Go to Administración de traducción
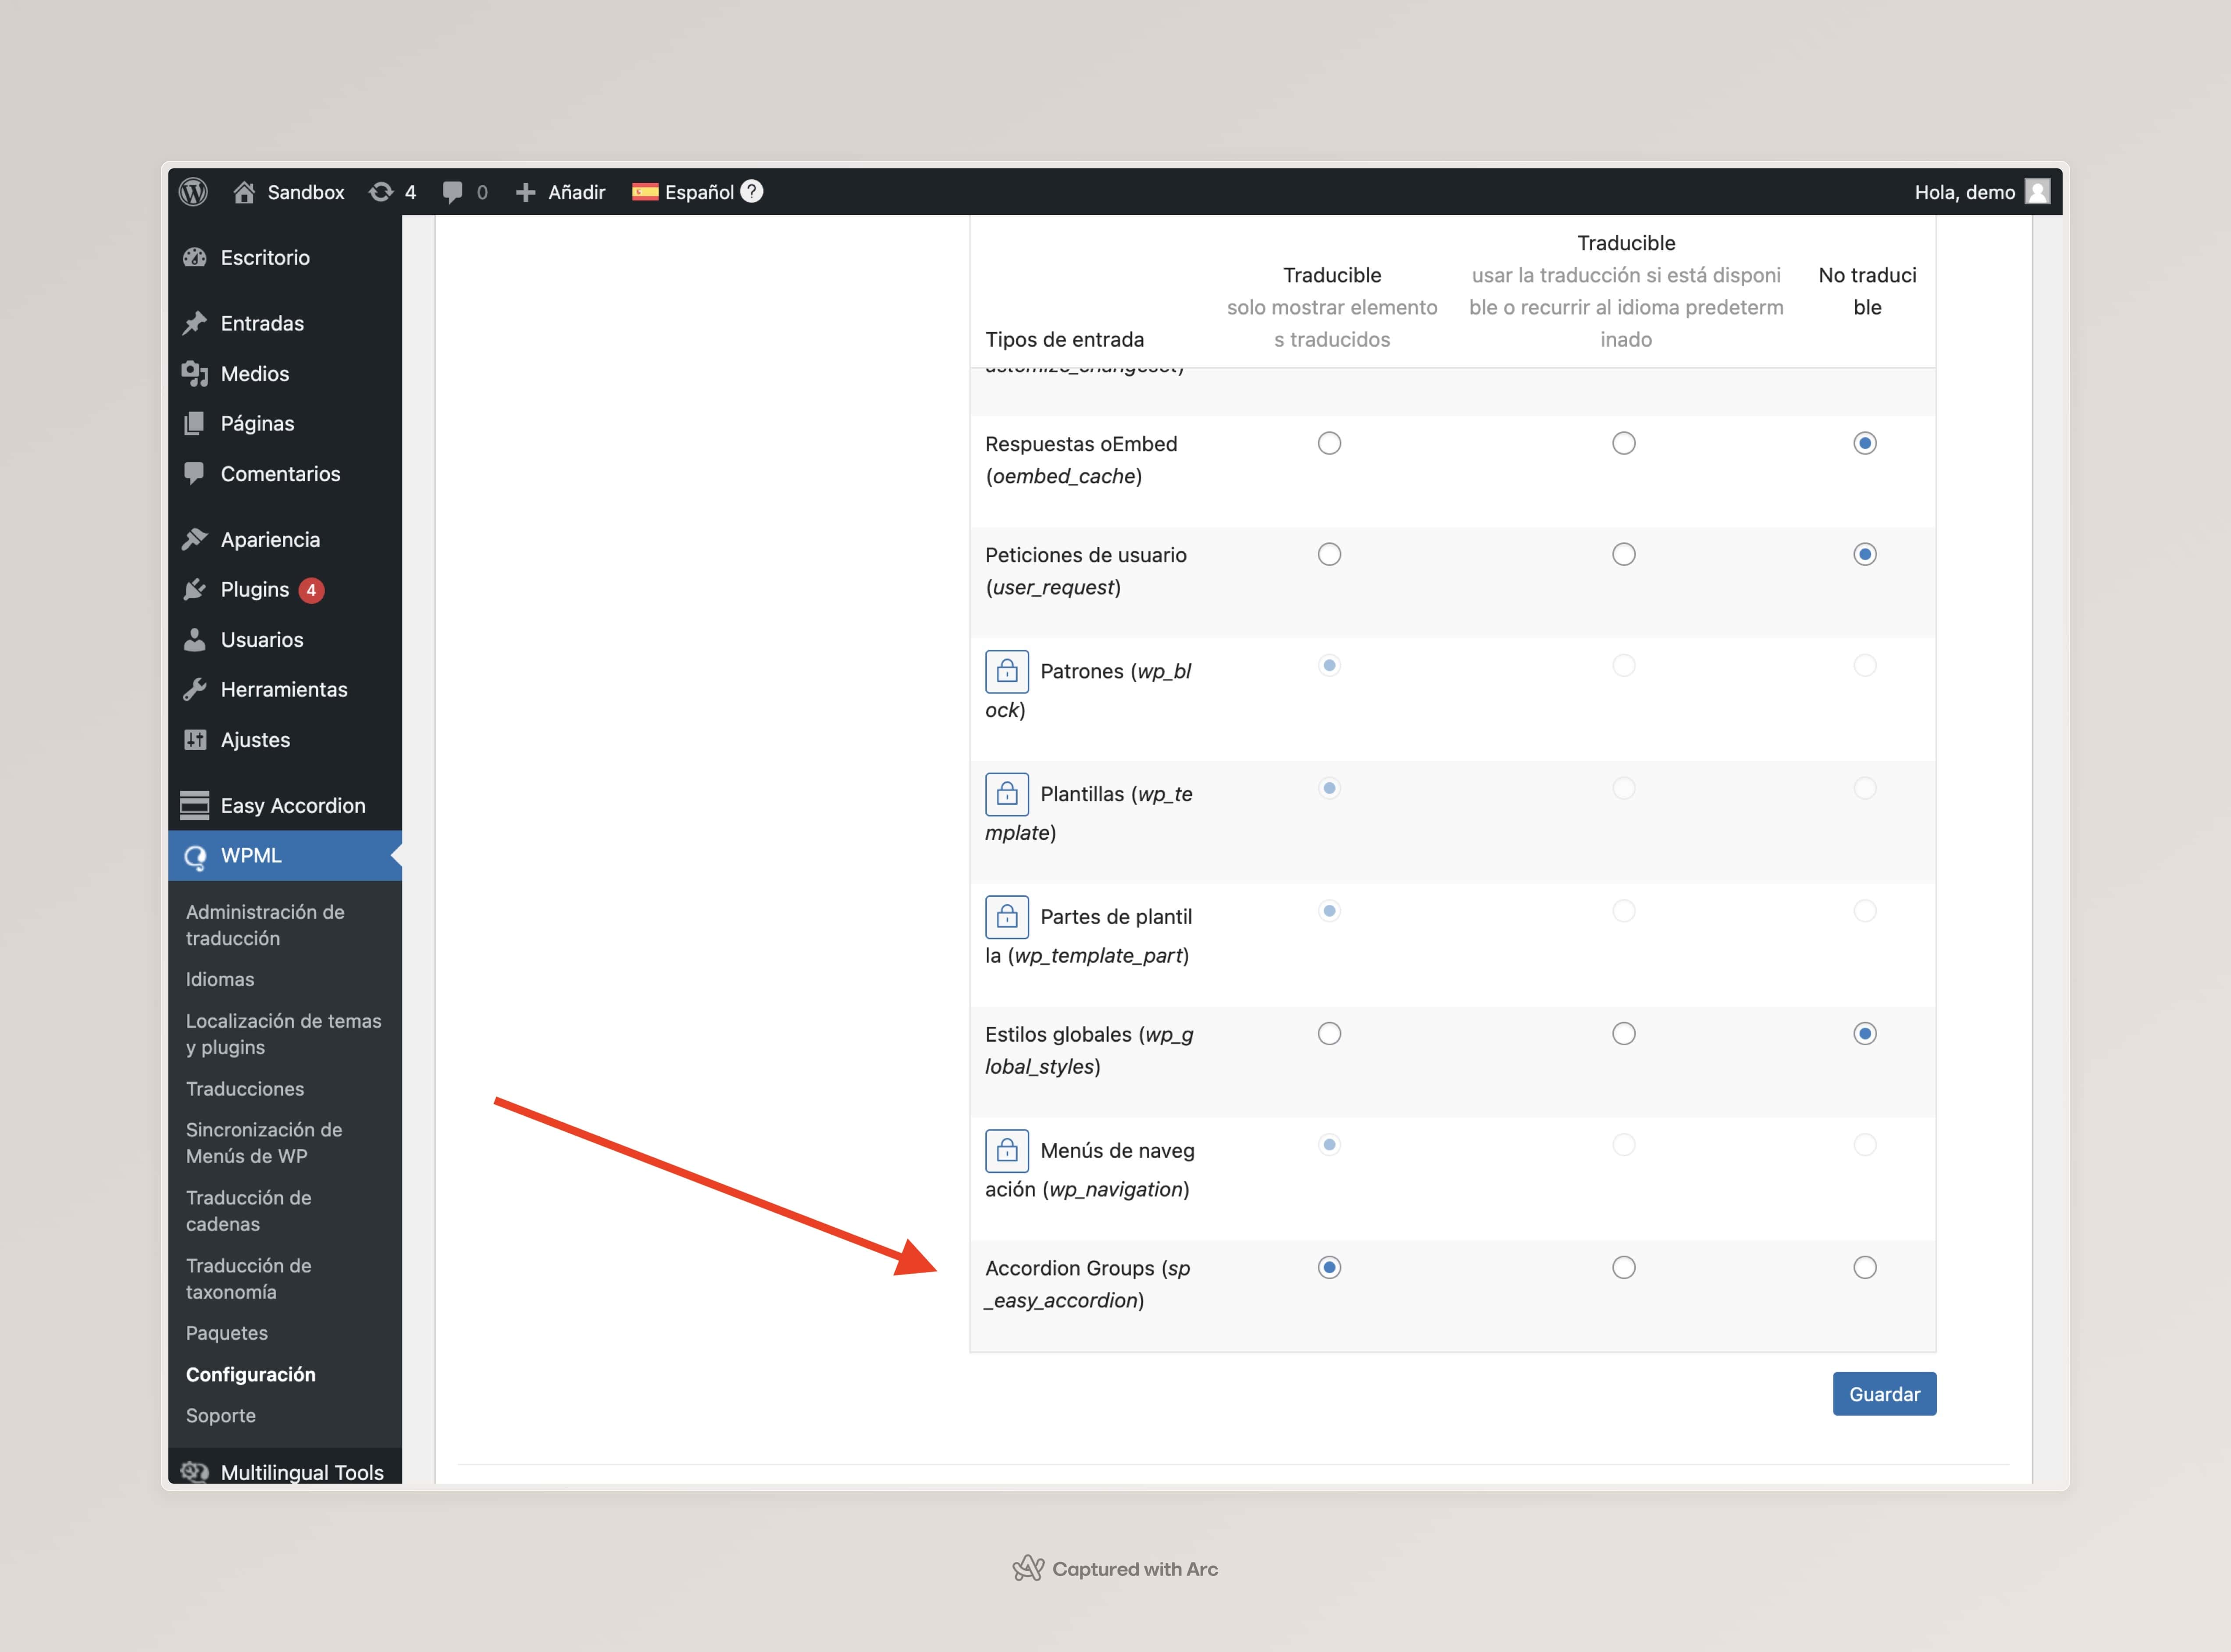This screenshot has width=2231, height=1652. (265, 925)
